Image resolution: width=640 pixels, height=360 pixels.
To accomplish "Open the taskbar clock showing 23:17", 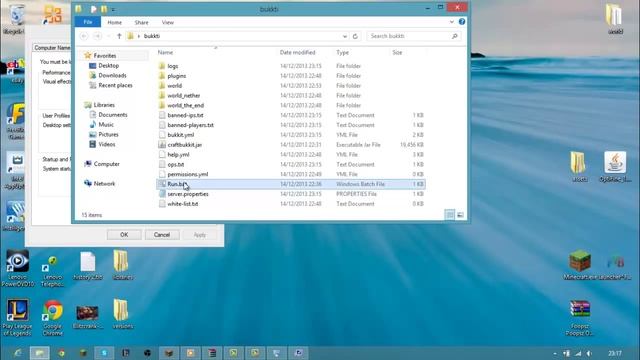I will click(615, 353).
